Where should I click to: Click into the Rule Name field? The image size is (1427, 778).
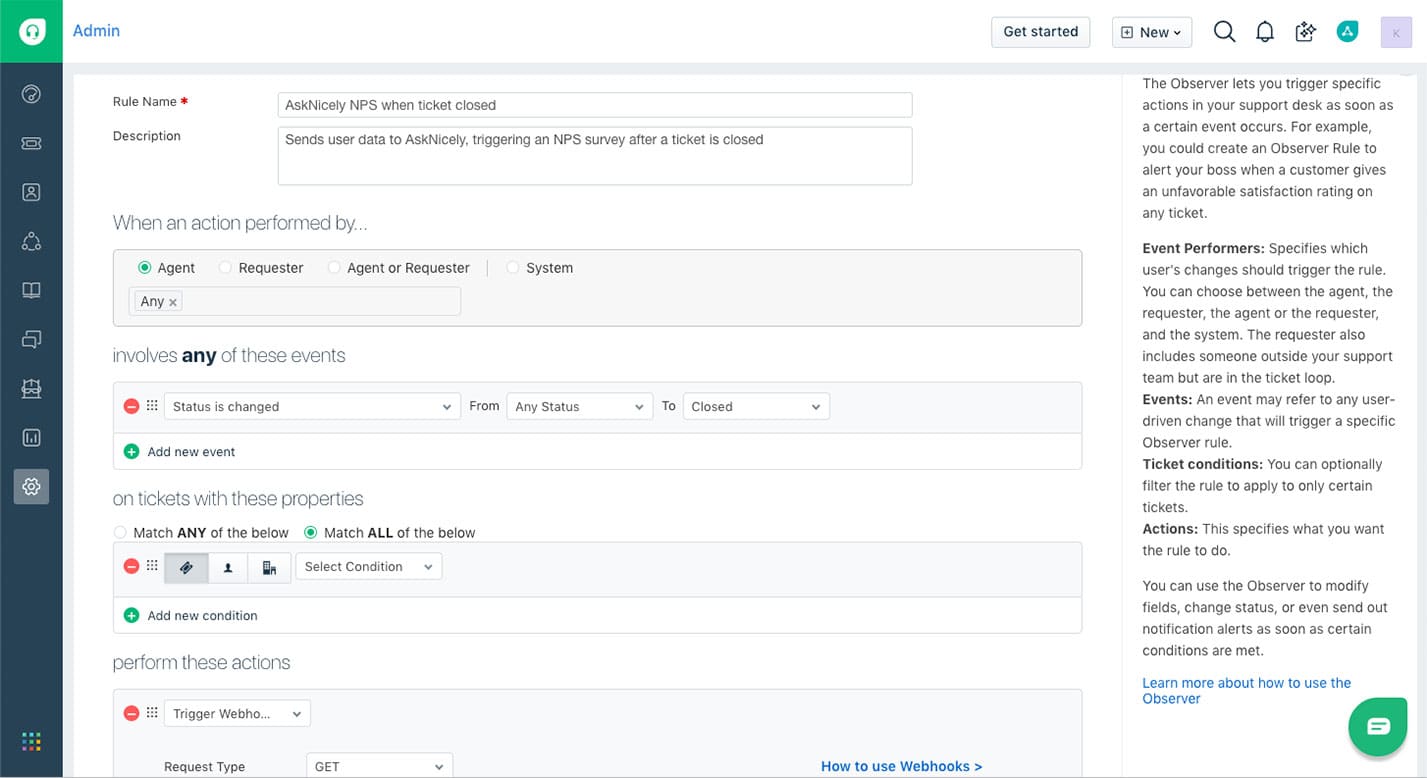(595, 105)
